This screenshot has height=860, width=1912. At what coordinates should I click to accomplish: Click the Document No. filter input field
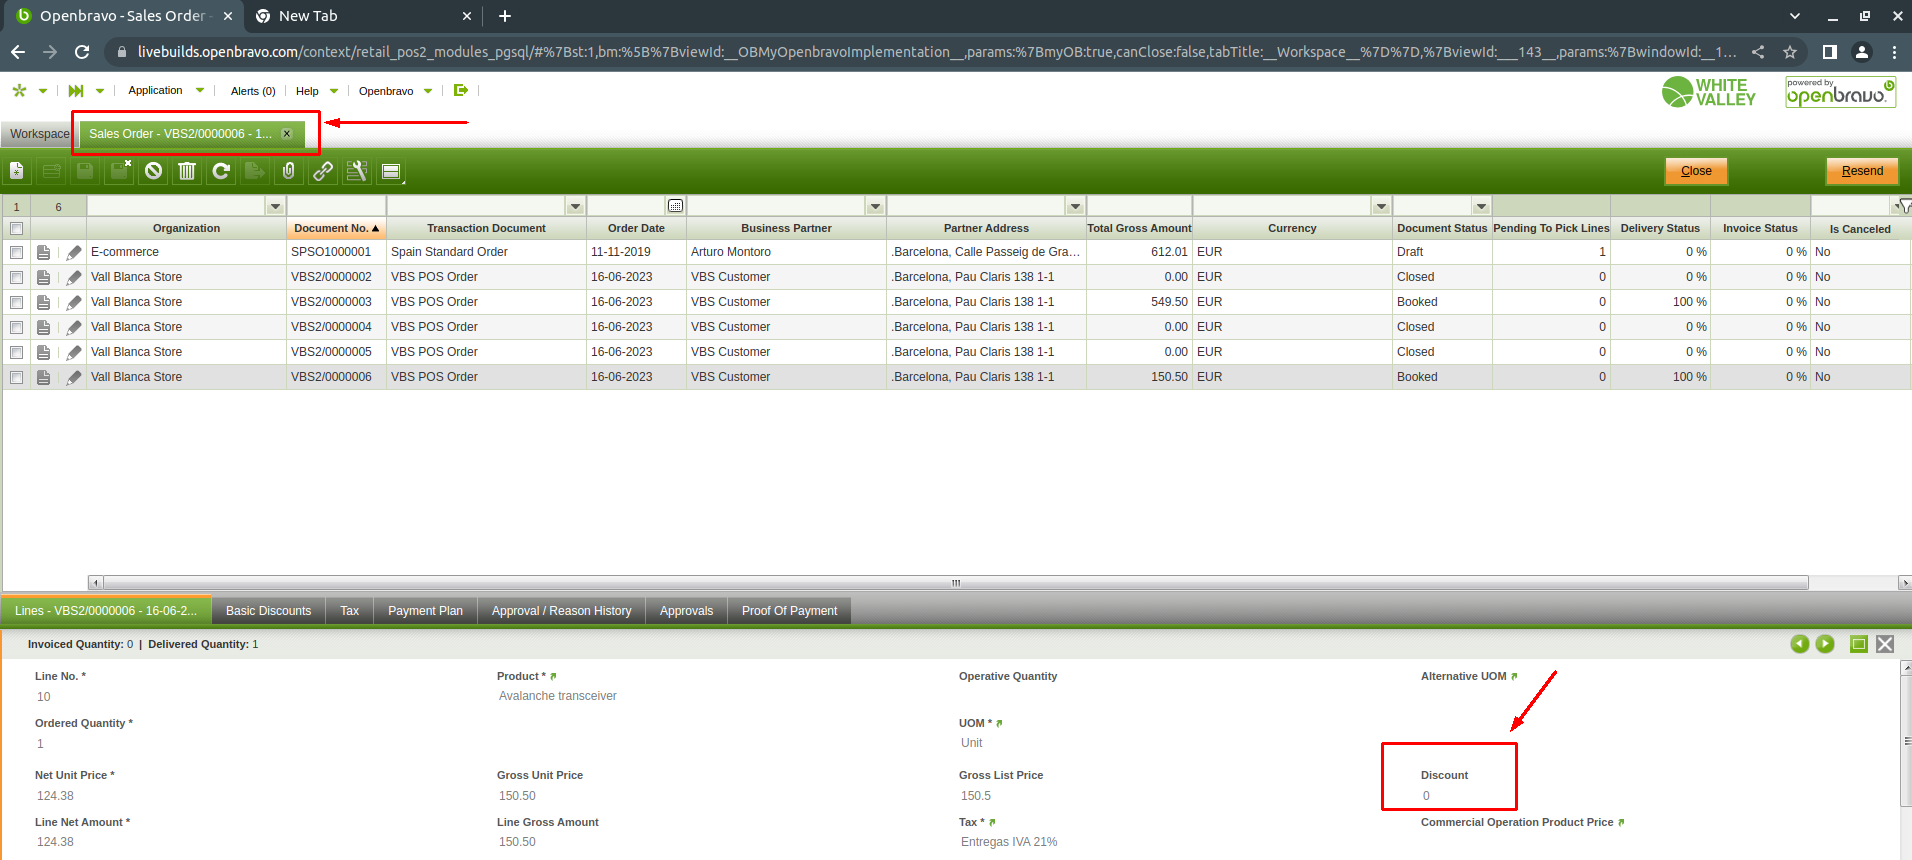tap(336, 206)
